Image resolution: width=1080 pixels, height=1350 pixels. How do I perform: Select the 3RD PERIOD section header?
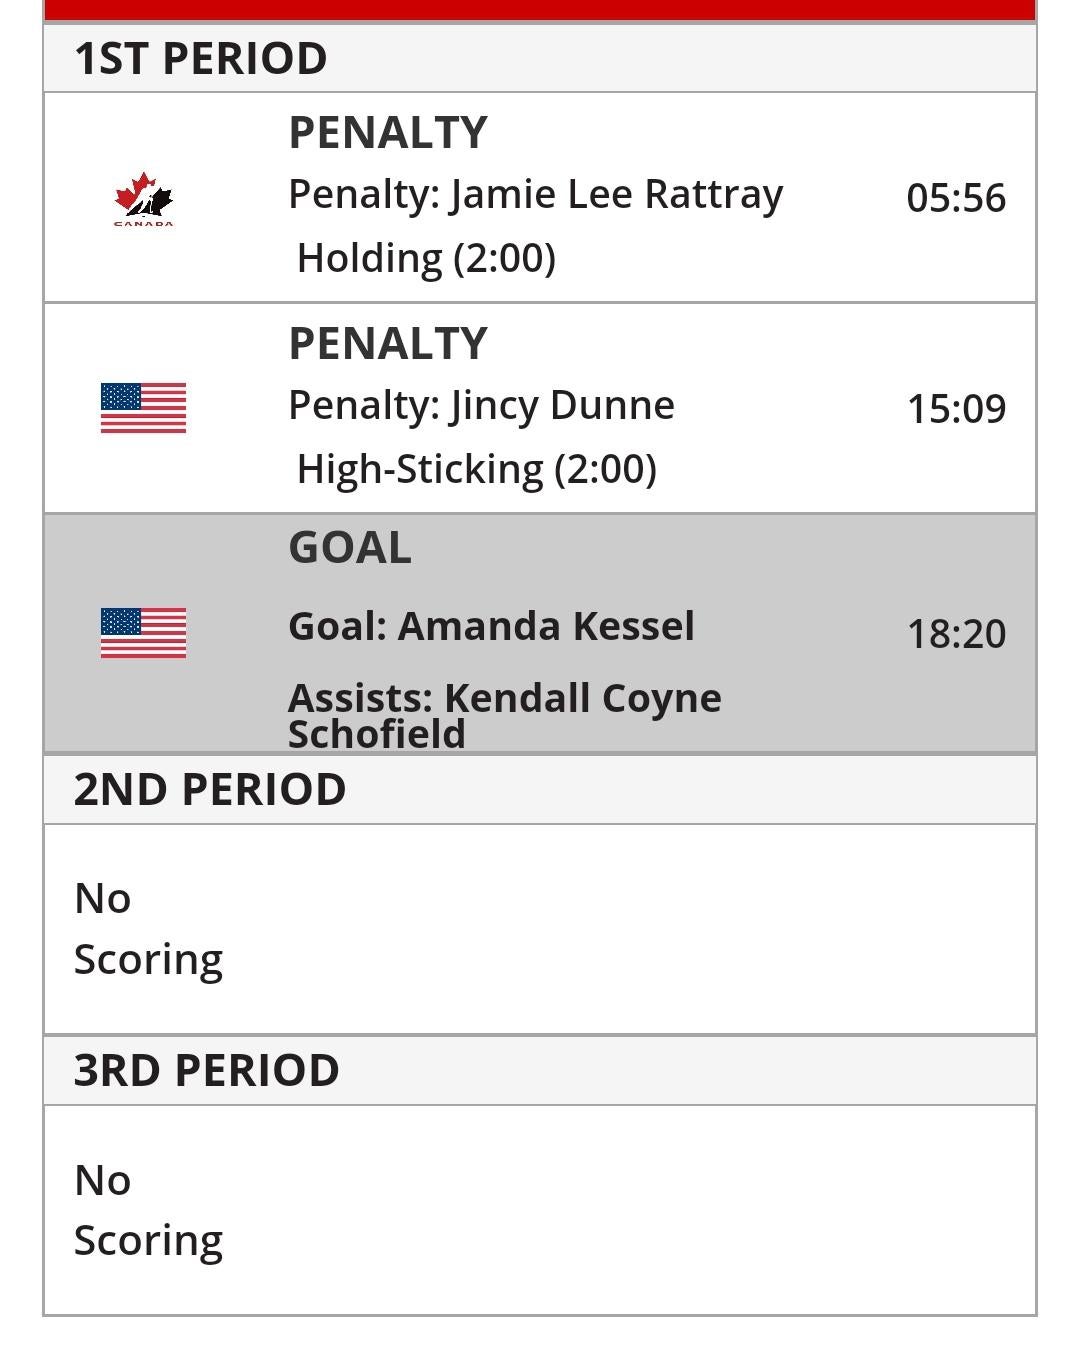click(207, 1070)
